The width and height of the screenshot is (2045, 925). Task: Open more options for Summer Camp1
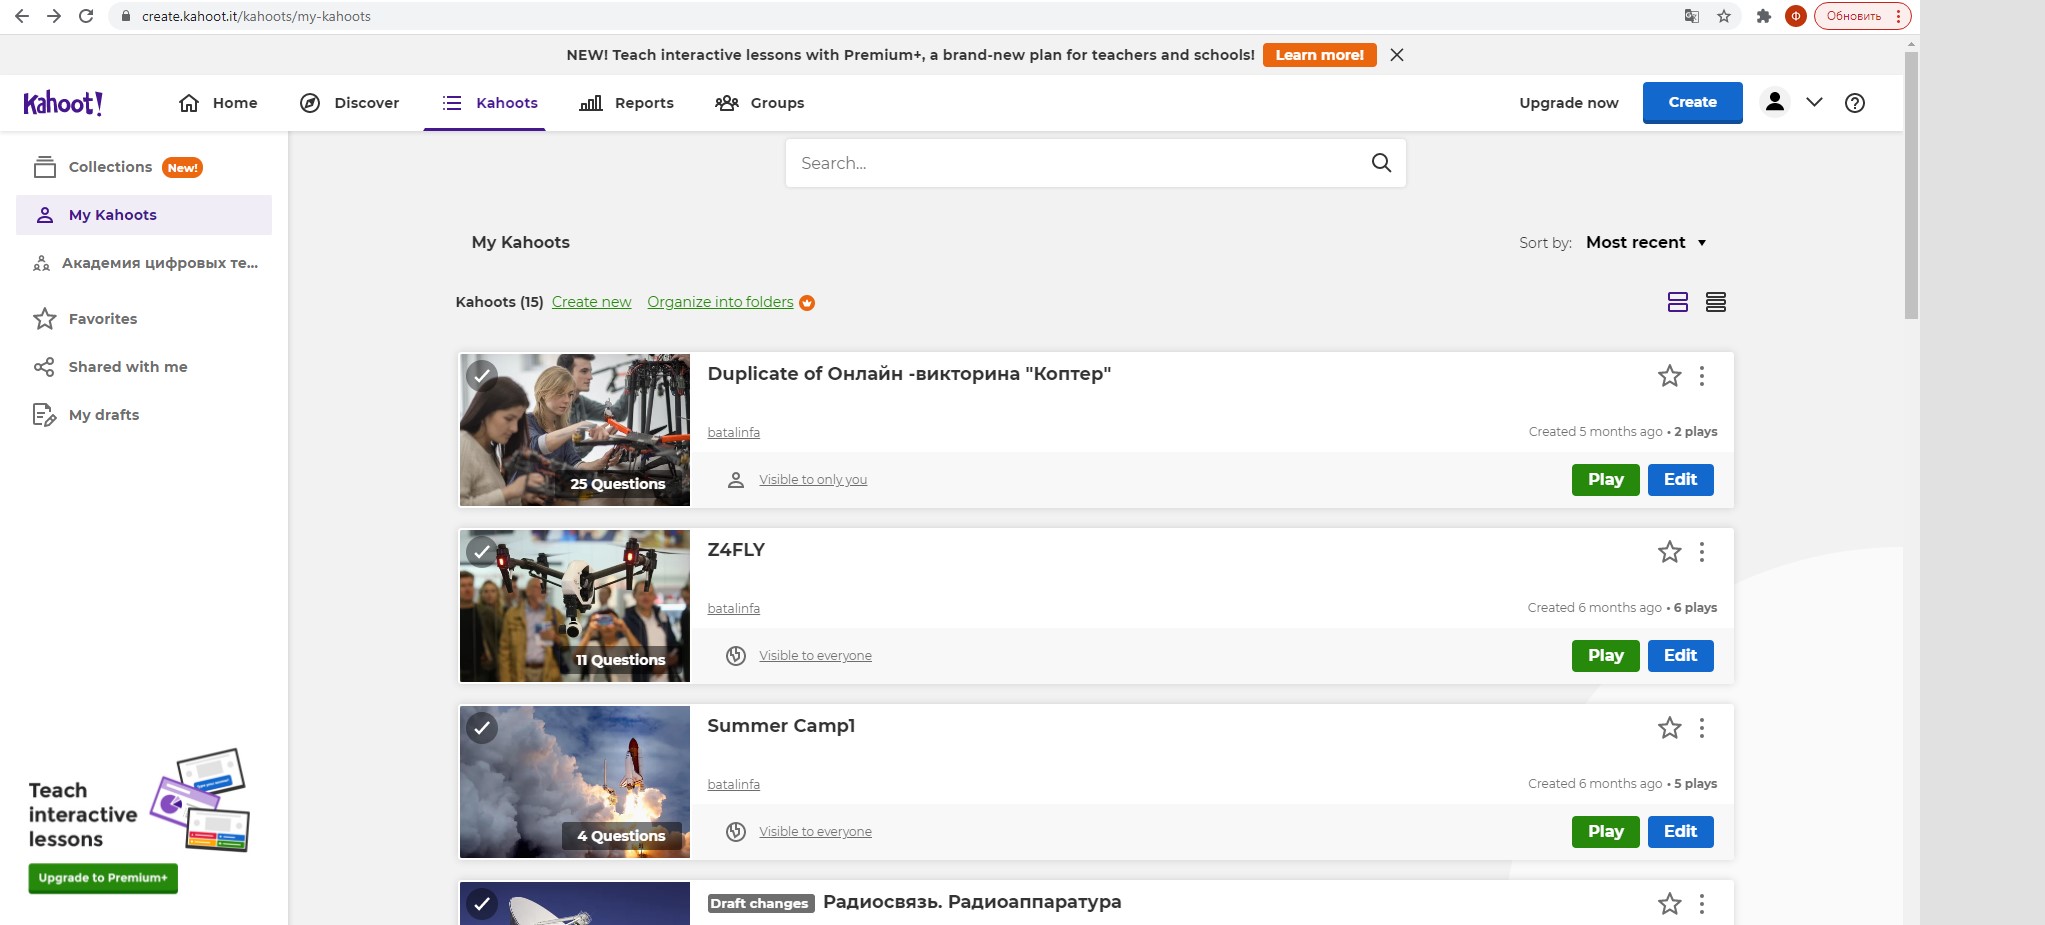point(1702,728)
